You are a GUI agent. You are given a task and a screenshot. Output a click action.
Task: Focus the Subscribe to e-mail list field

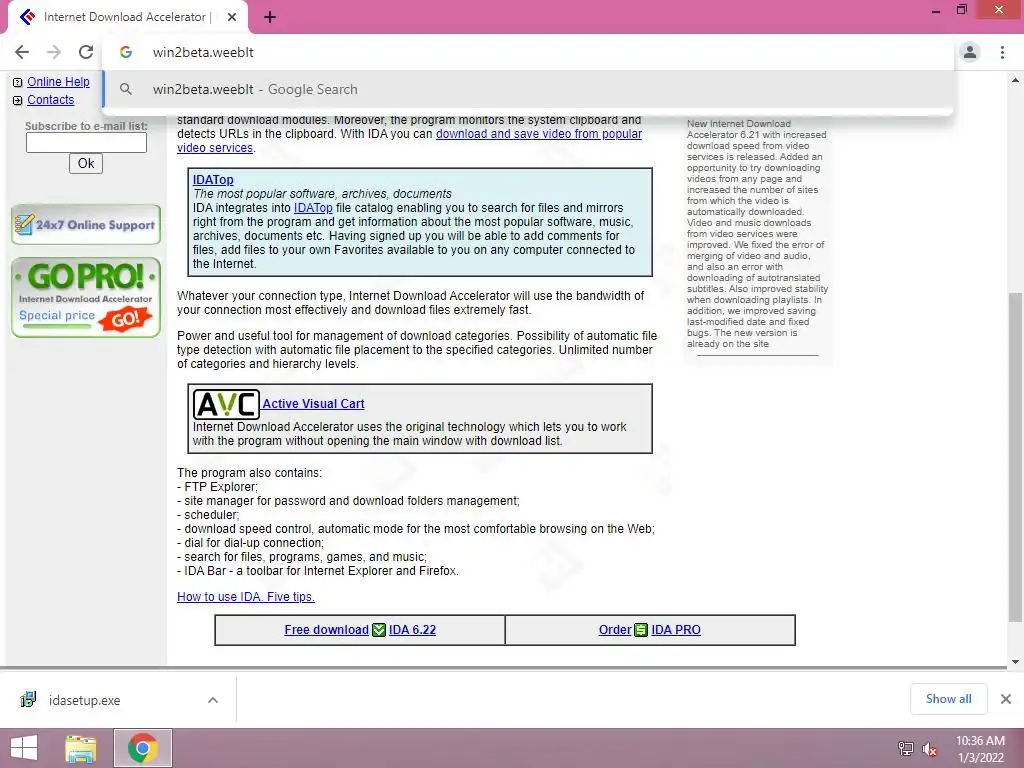coord(86,142)
